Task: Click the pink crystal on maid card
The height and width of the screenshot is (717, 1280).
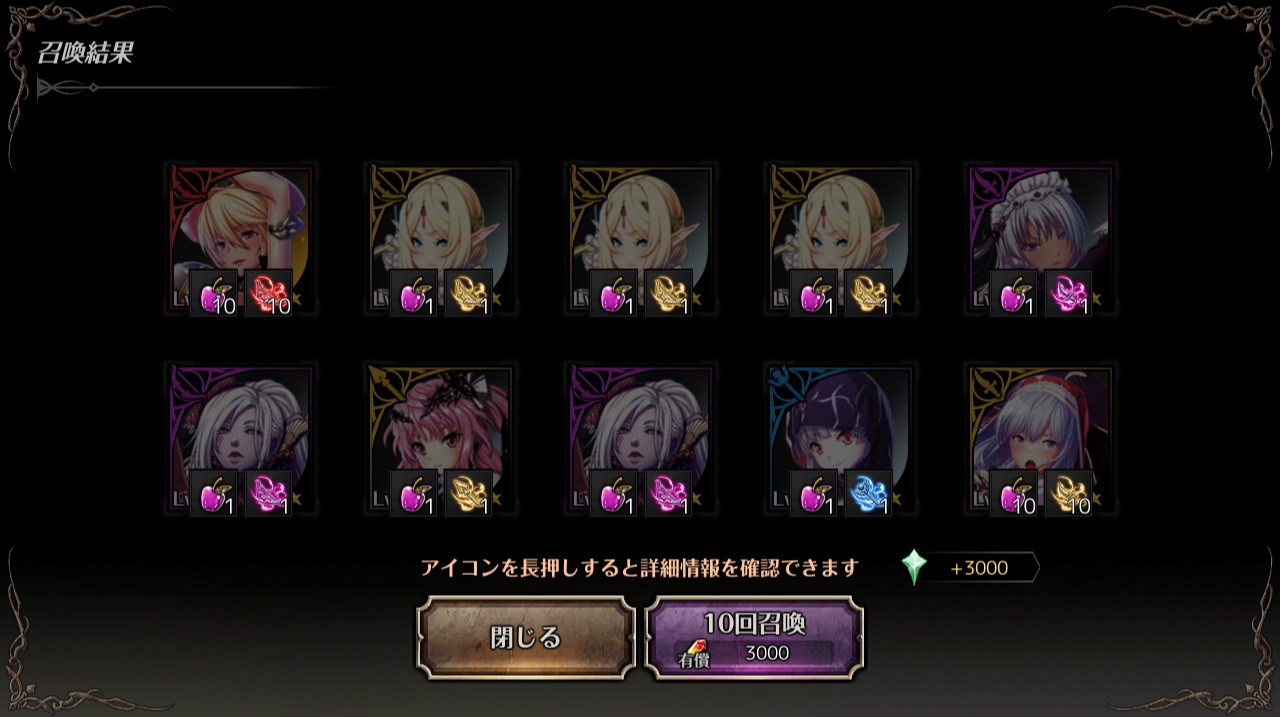Action: [x=1069, y=293]
